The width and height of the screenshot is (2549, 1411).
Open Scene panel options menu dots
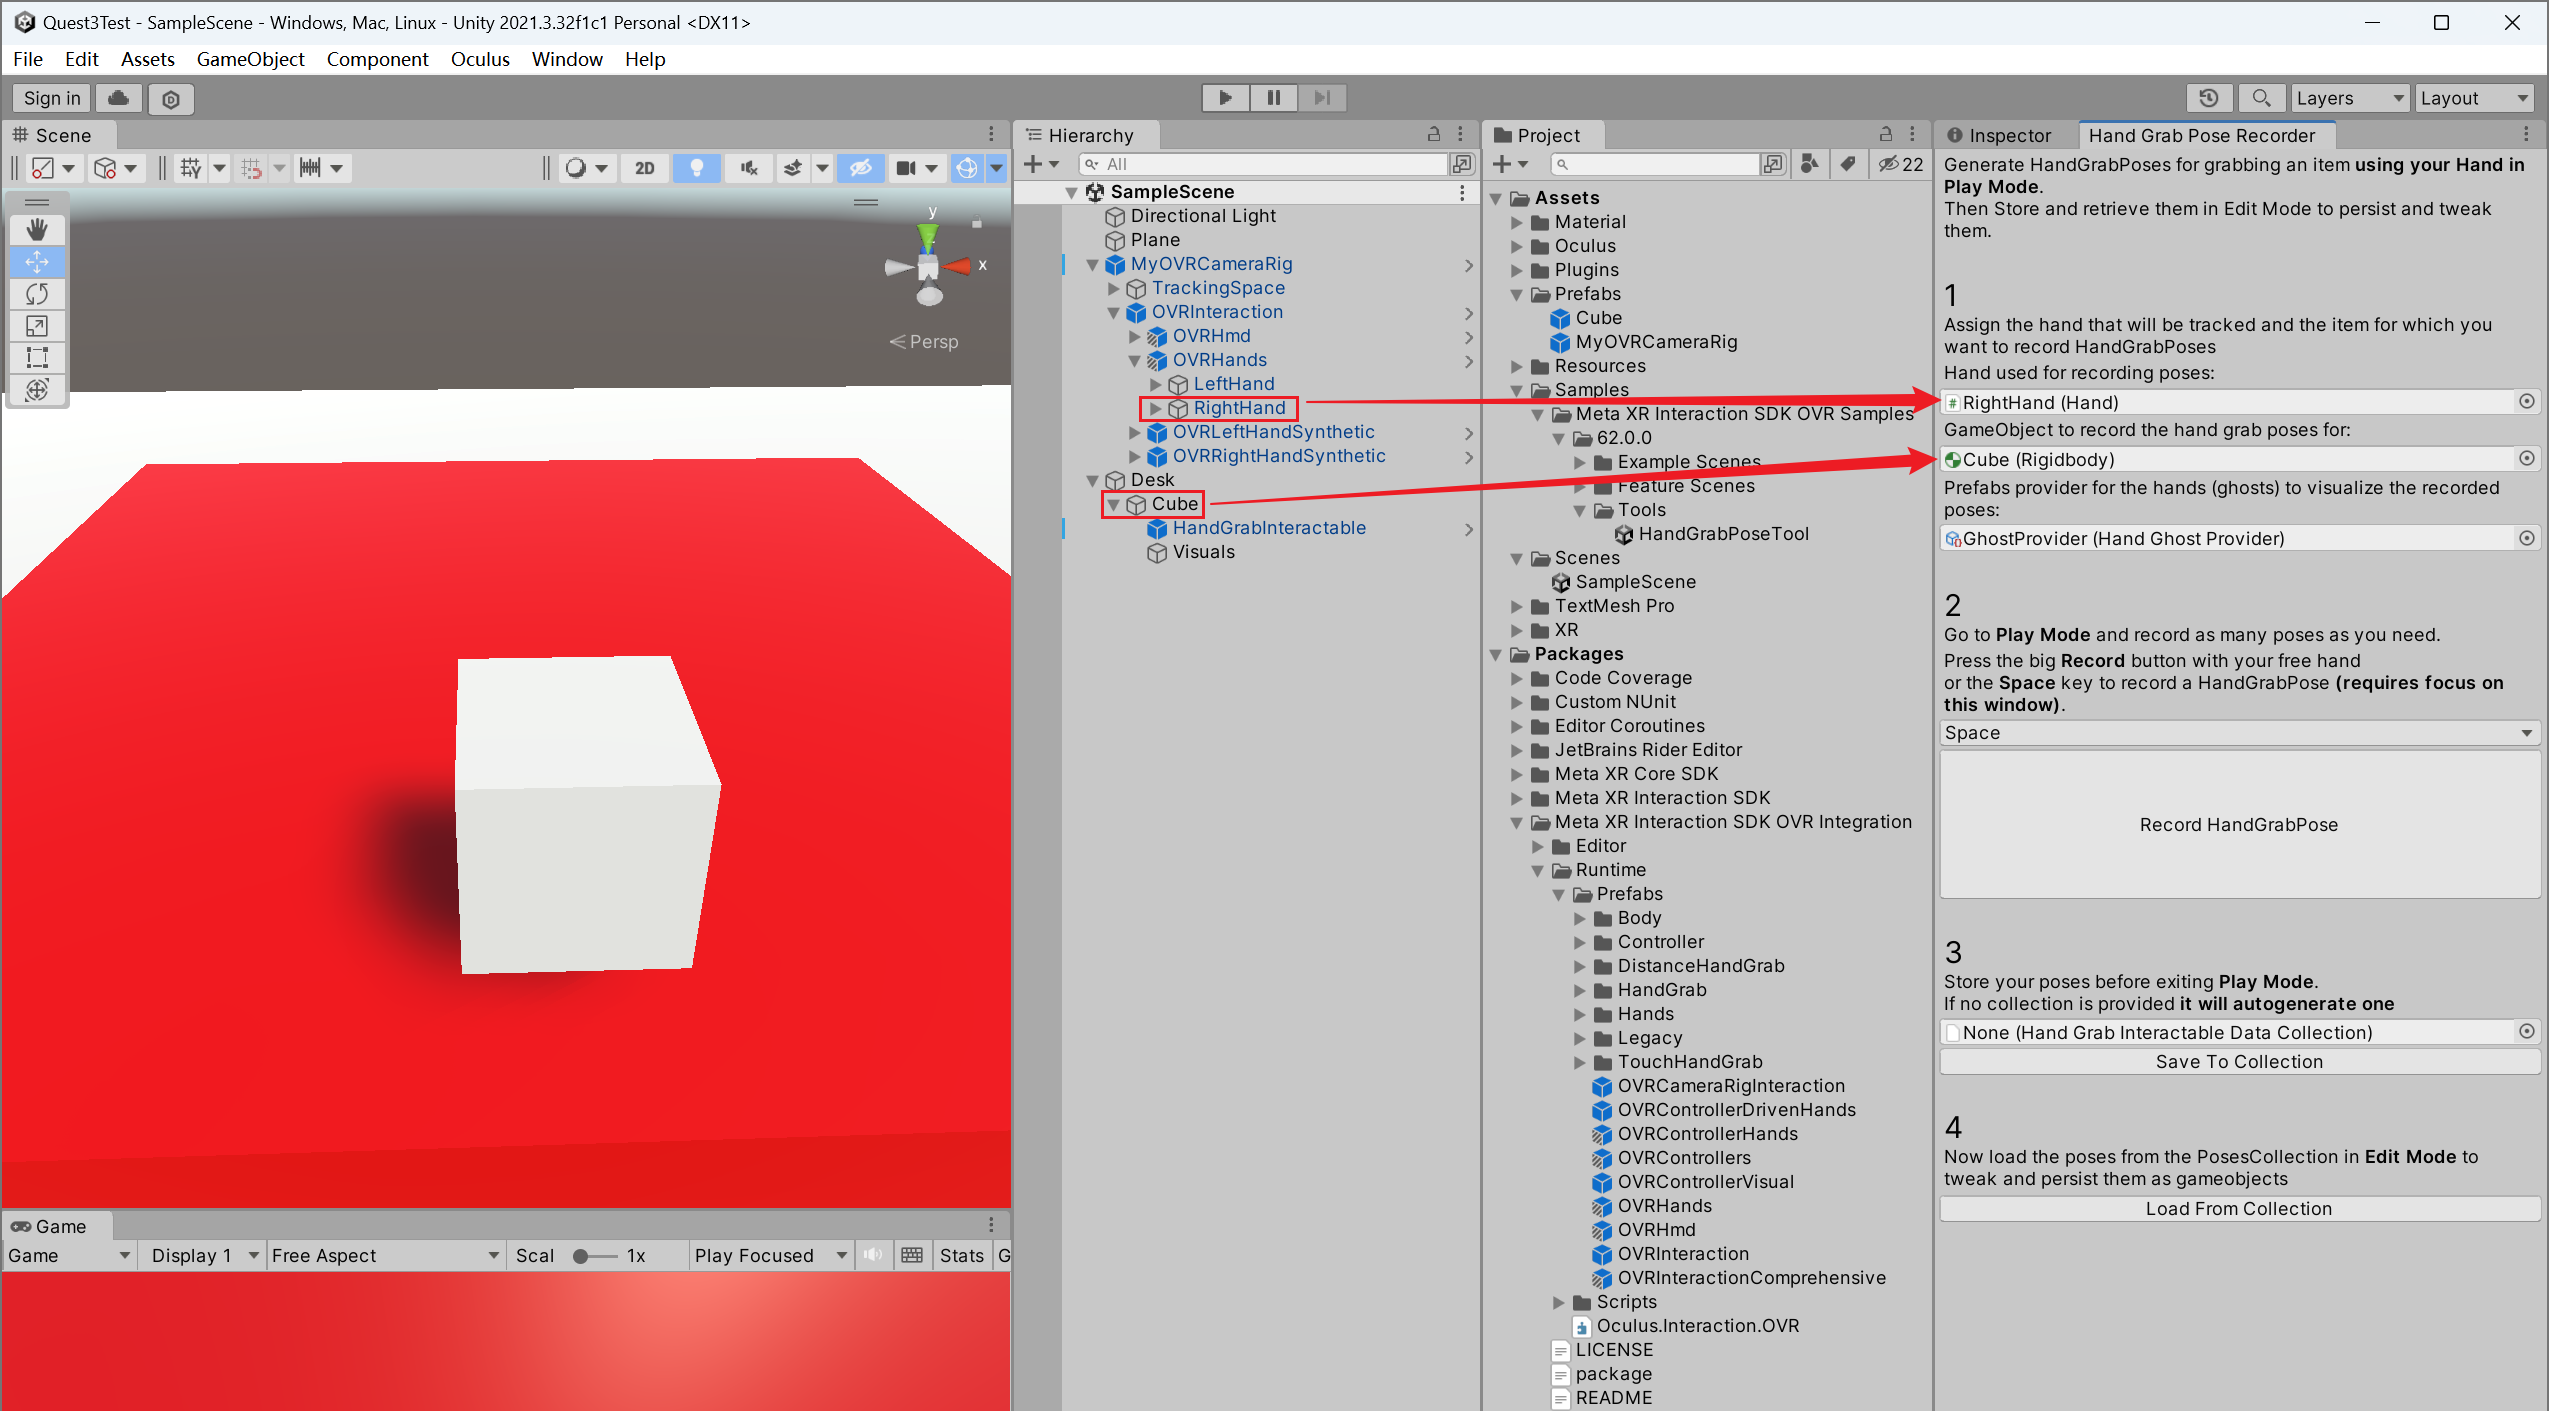pyautogui.click(x=991, y=134)
